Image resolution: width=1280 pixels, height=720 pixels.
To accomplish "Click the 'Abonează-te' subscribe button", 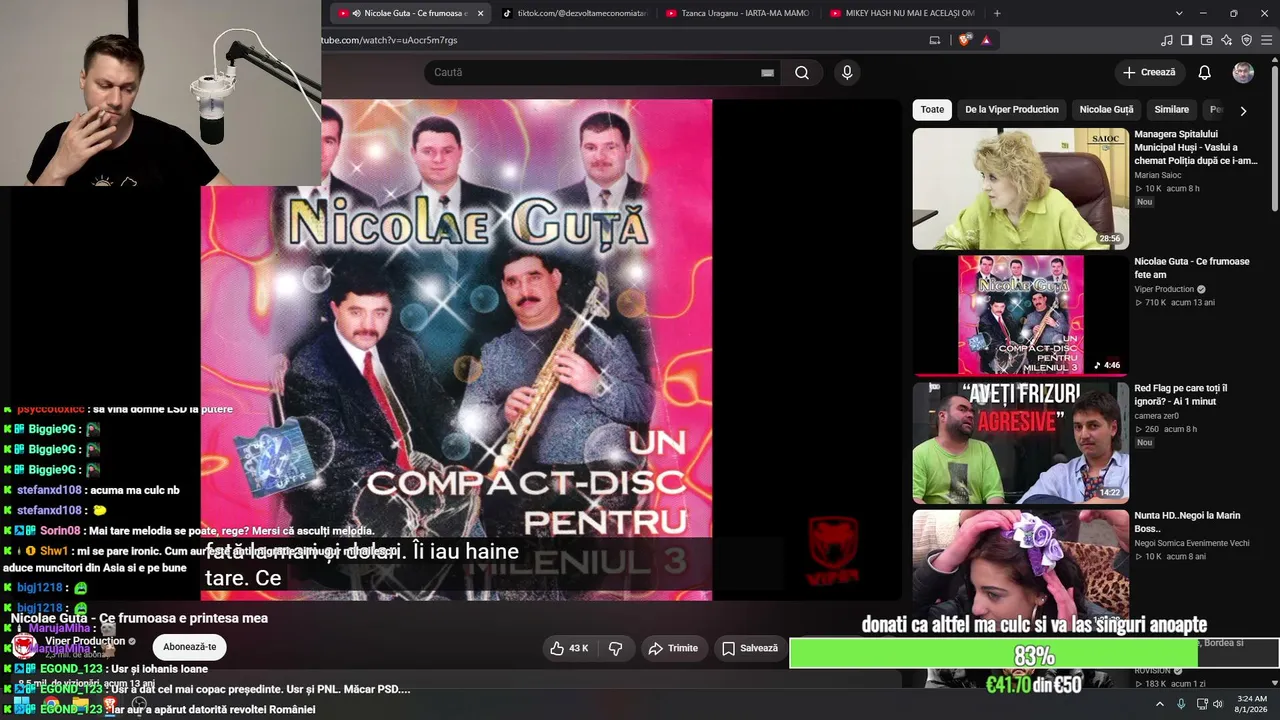I will pos(190,647).
